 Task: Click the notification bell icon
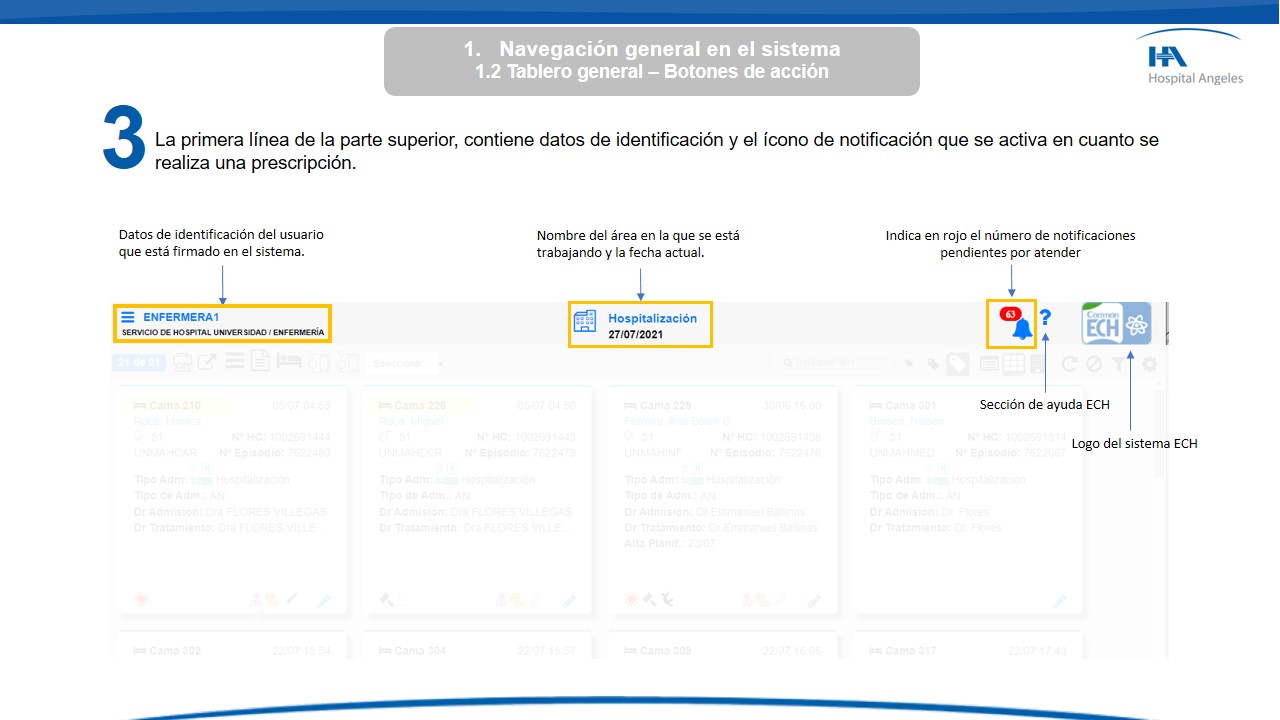(x=1020, y=329)
